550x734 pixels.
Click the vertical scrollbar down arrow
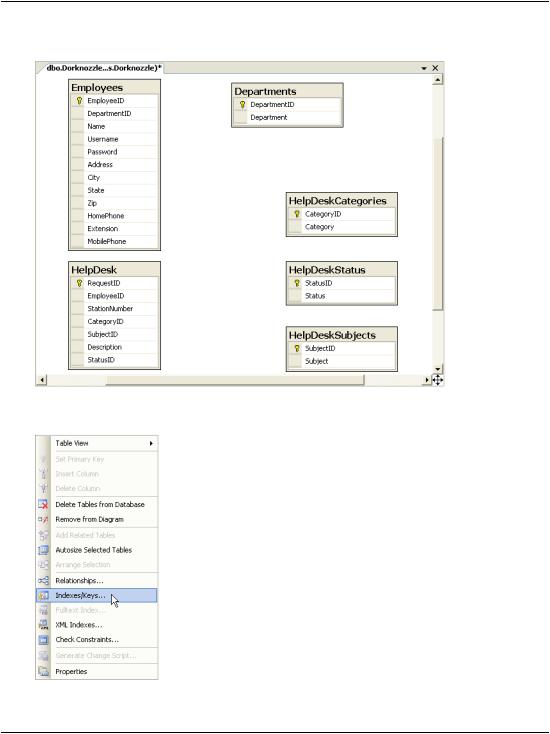[437, 369]
